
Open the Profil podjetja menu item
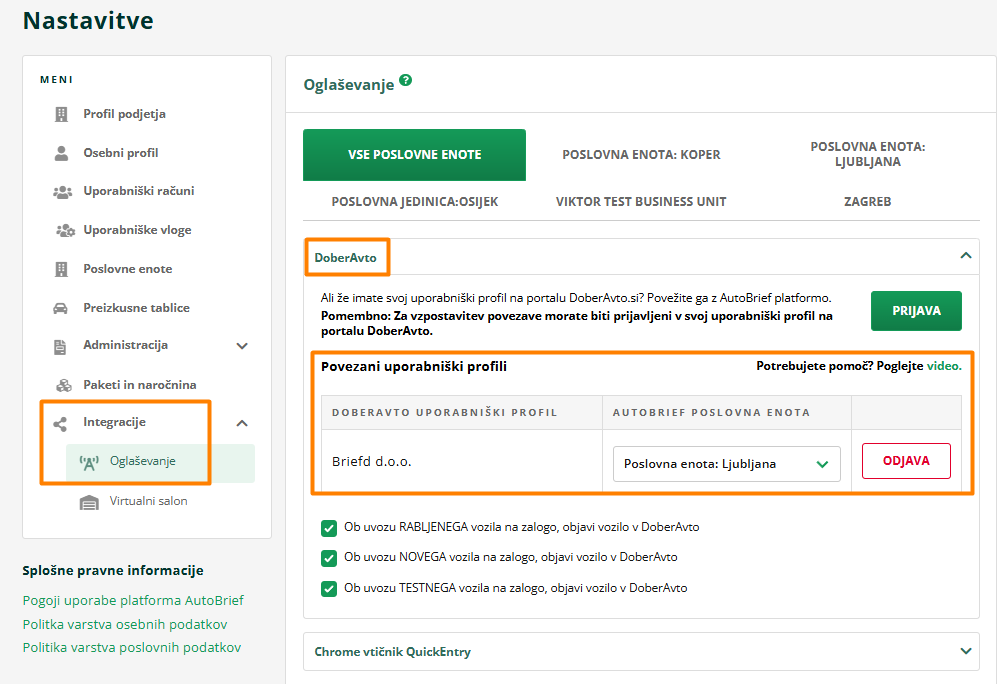(x=125, y=114)
